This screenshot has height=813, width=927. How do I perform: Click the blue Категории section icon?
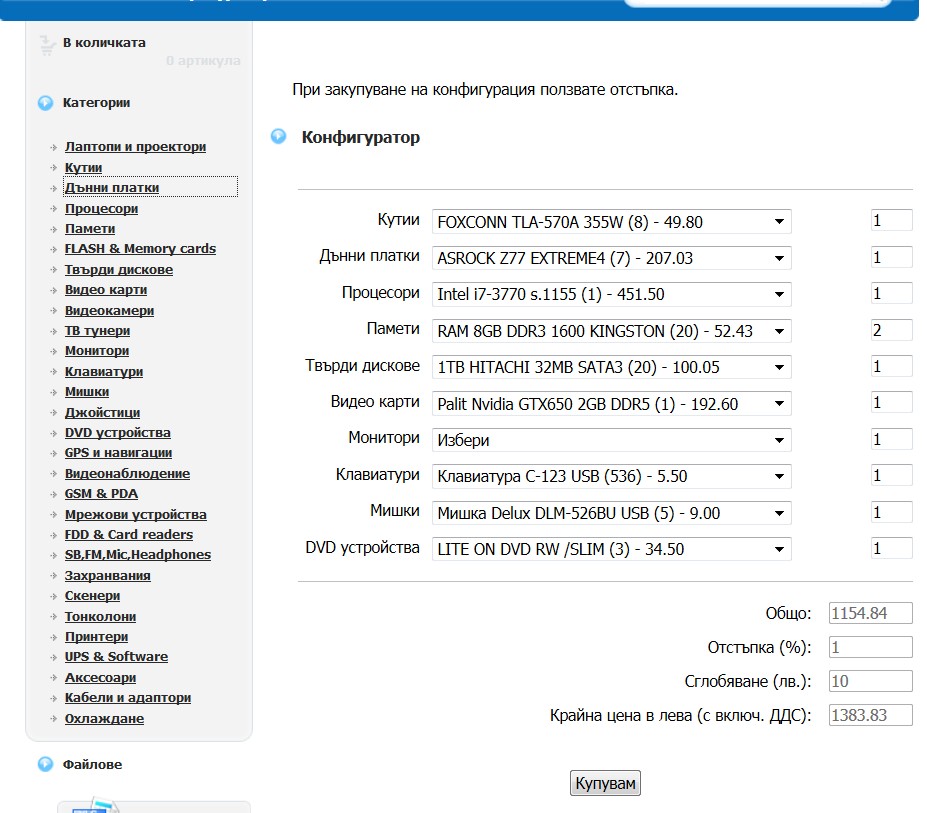pos(45,103)
